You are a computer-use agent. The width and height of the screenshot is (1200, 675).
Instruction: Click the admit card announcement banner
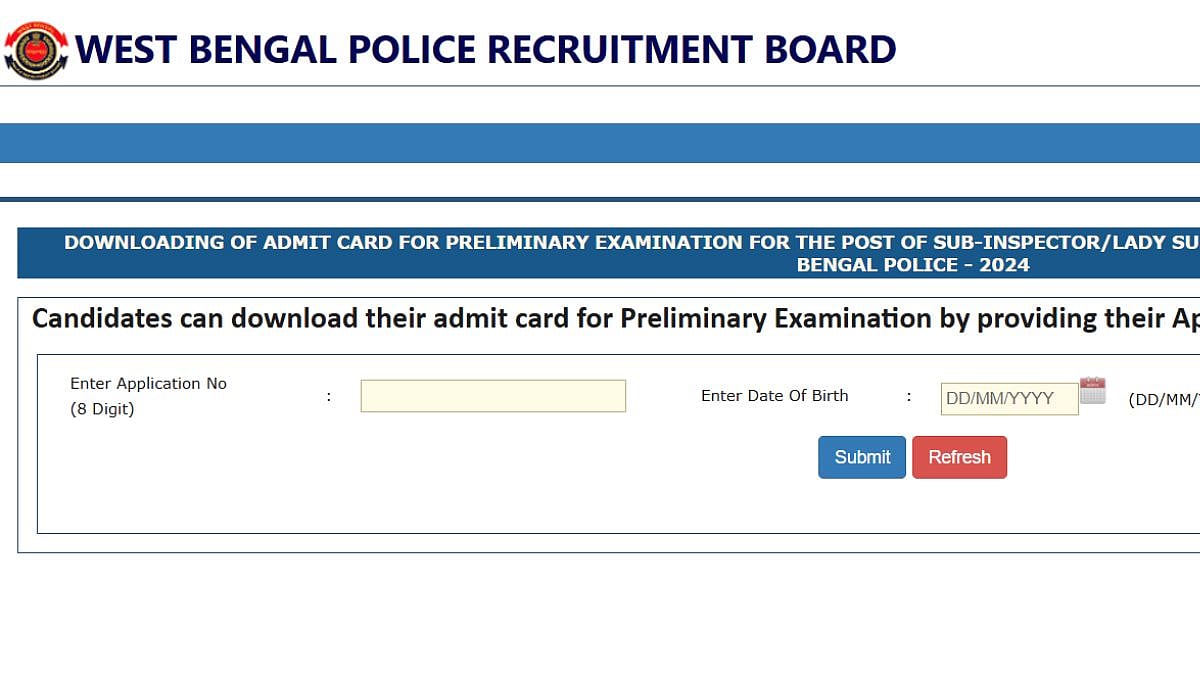click(600, 253)
